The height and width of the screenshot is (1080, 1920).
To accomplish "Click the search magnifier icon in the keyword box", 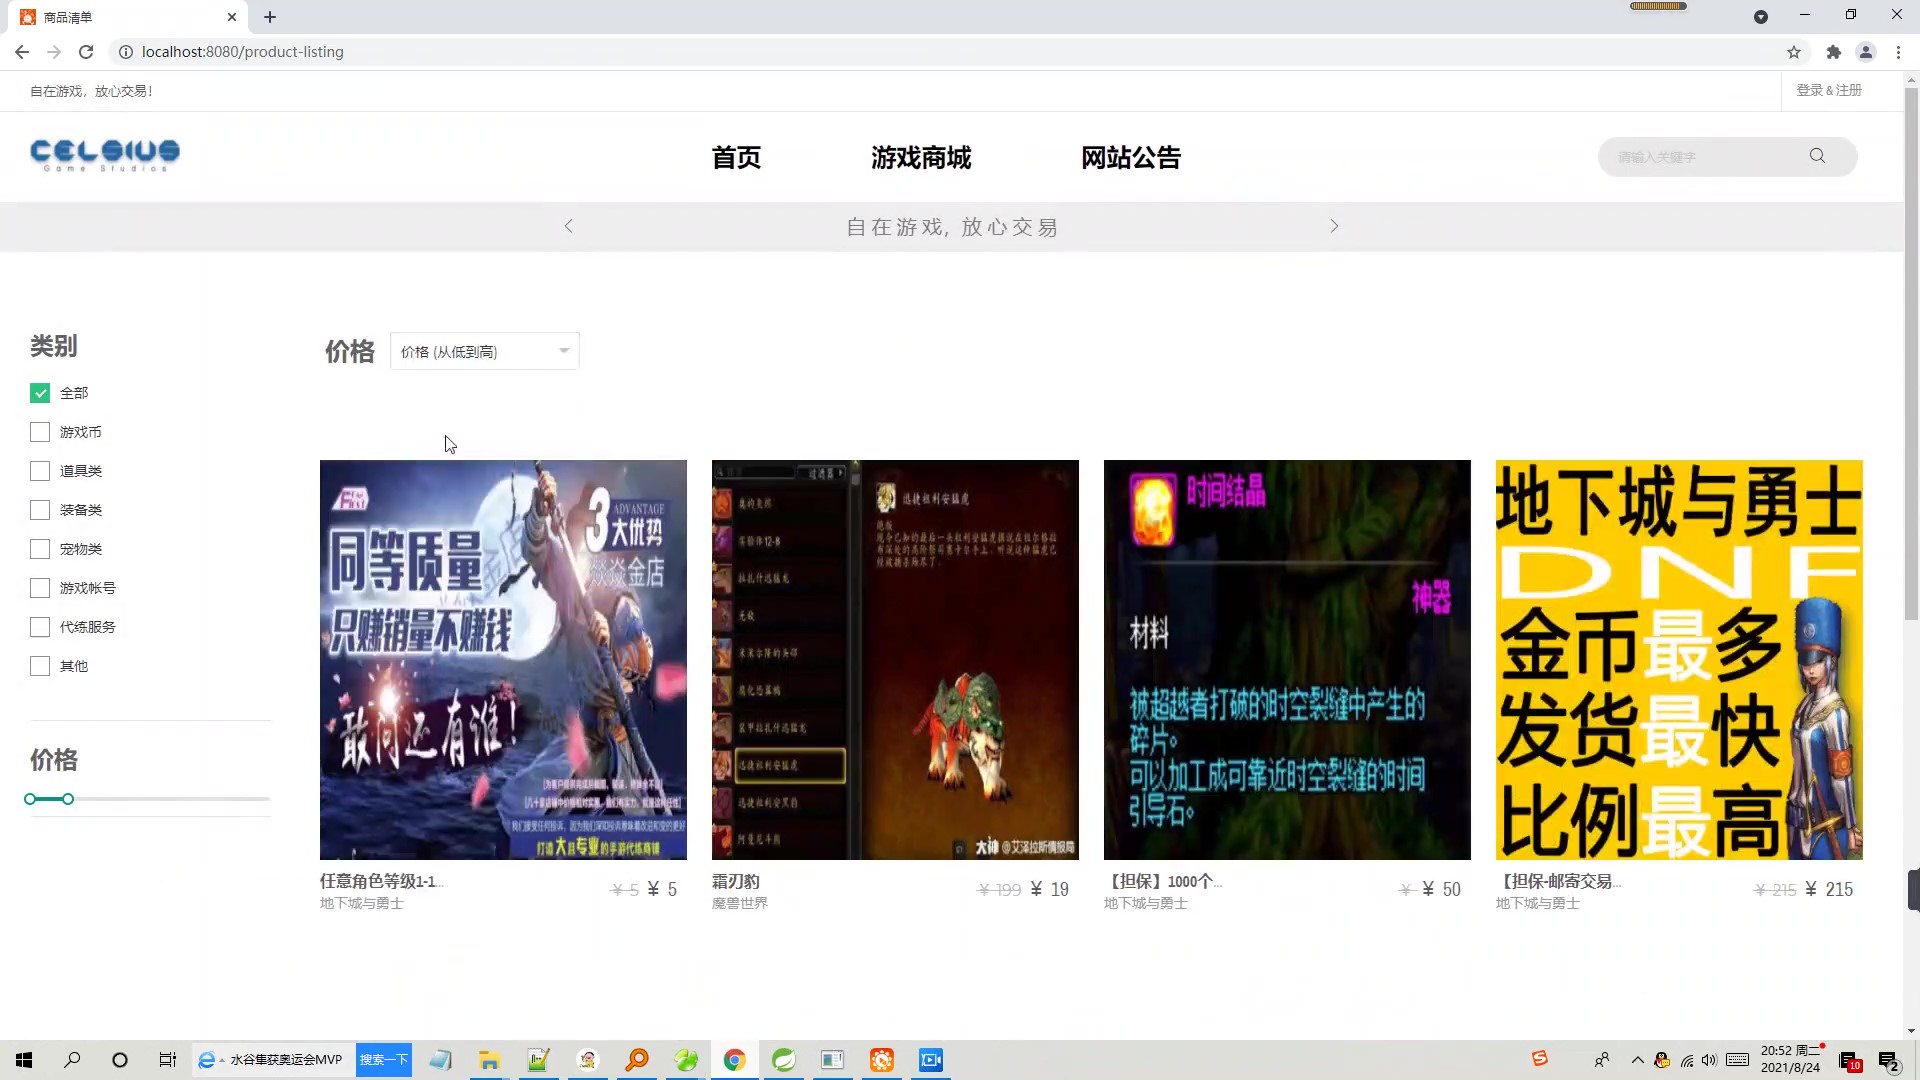I will point(1817,156).
